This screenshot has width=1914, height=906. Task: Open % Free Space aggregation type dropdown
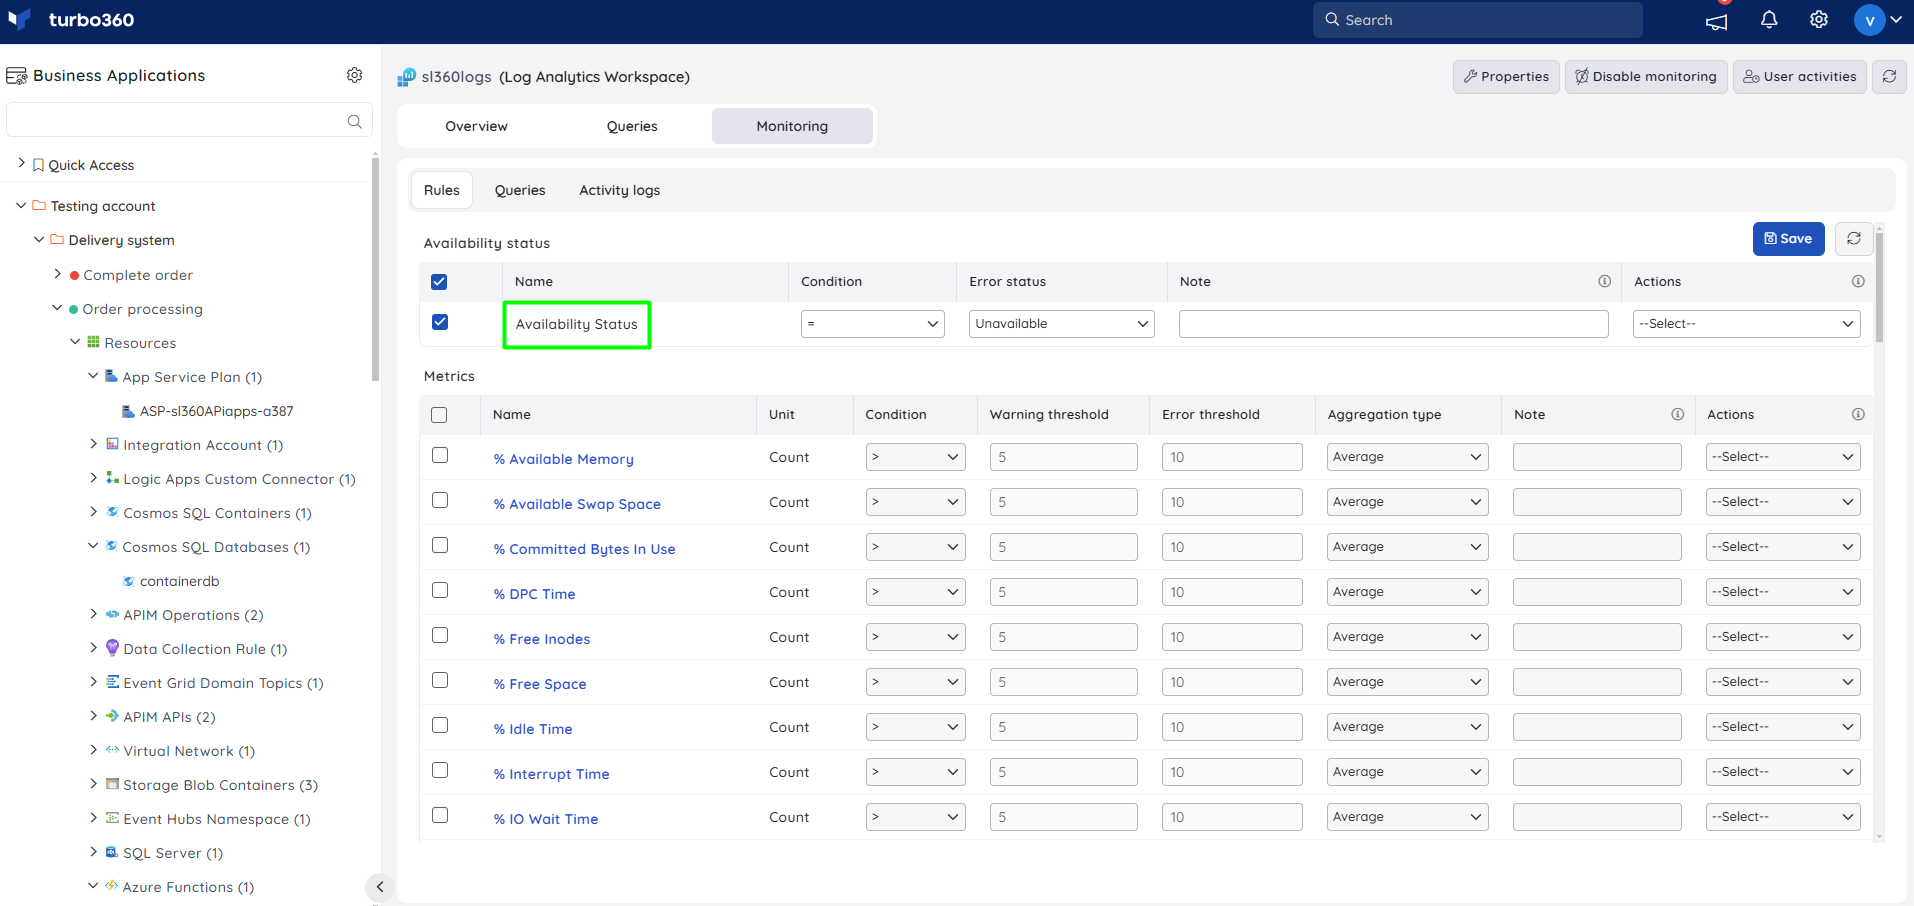pos(1407,682)
